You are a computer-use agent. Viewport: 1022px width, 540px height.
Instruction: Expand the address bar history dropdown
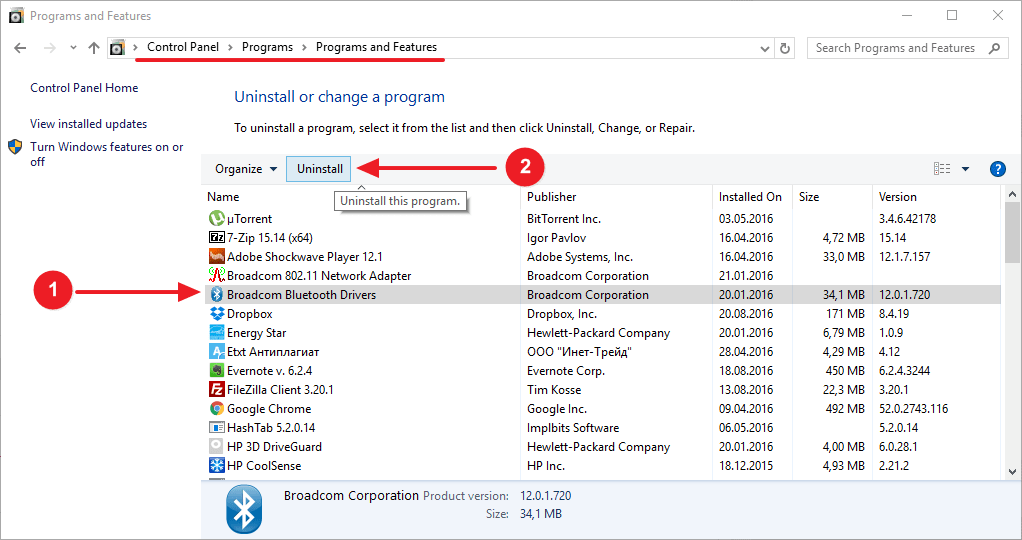tap(765, 48)
